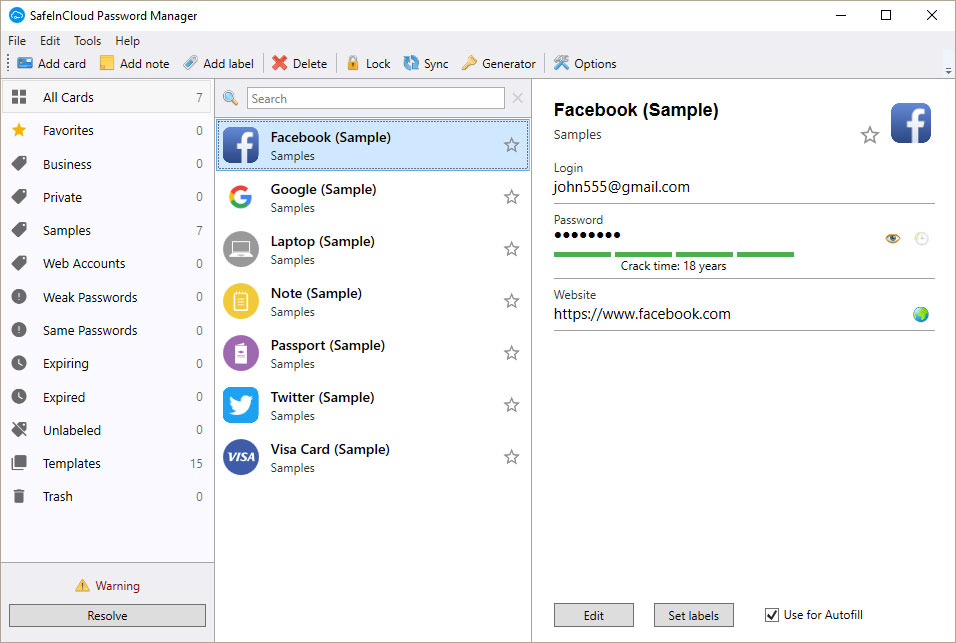This screenshot has height=643, width=956.
Task: Open Templates in the sidebar
Action: (x=107, y=463)
